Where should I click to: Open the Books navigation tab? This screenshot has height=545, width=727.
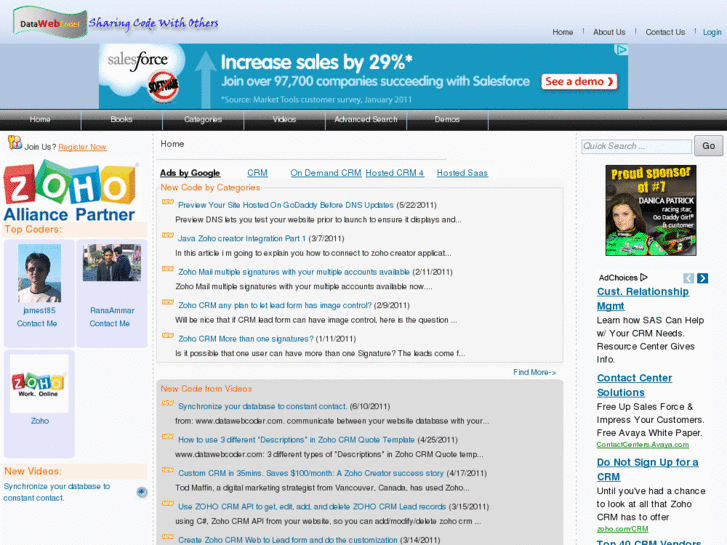(121, 120)
